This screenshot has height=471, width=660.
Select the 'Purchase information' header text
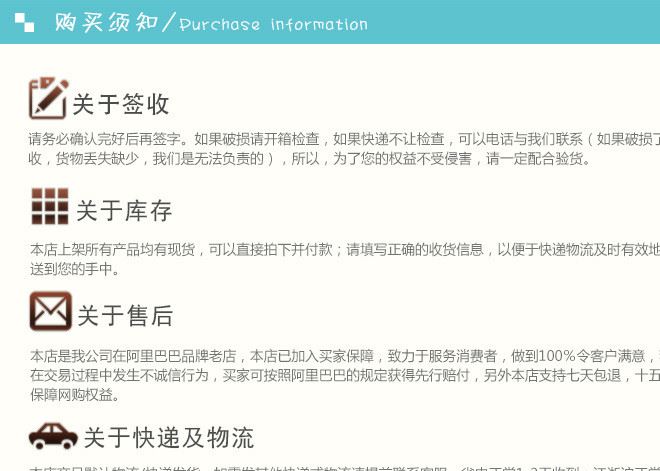(273, 24)
